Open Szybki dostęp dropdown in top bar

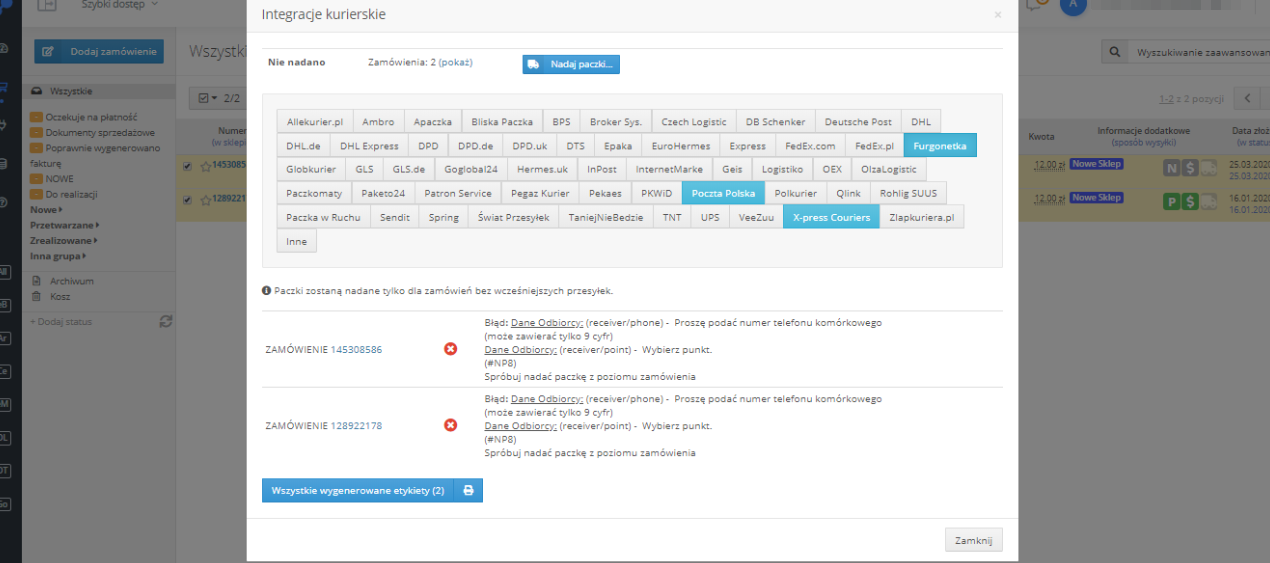(119, 5)
